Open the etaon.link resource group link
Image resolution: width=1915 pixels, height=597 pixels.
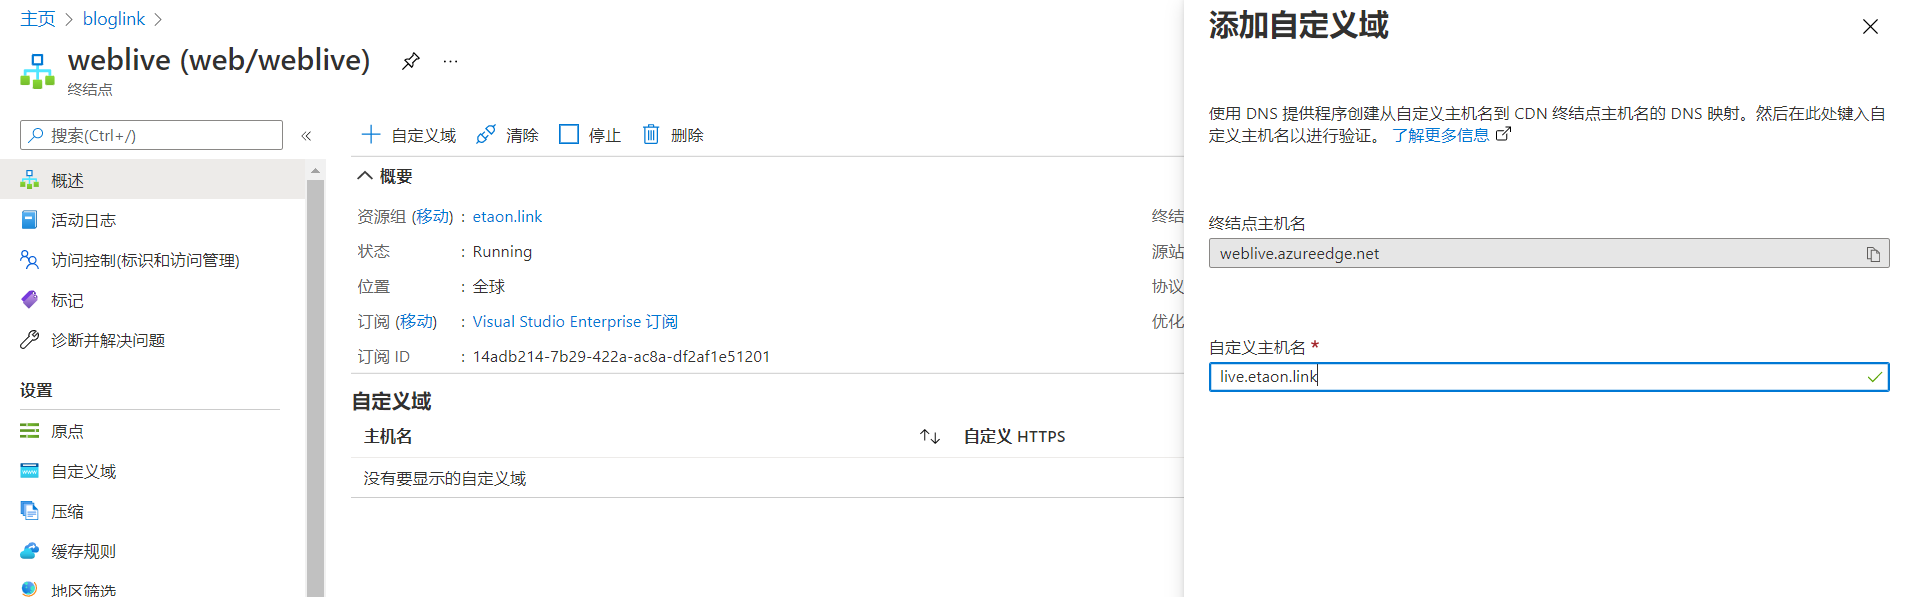[x=507, y=216]
